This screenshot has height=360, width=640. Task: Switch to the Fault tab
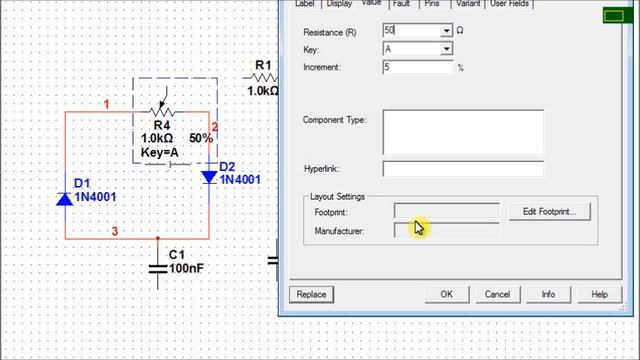point(401,4)
